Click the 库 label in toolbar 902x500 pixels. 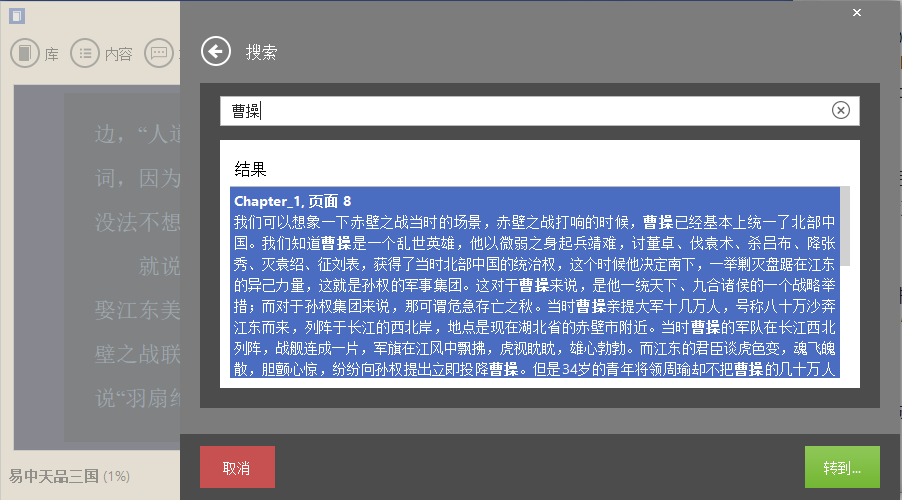tap(52, 54)
